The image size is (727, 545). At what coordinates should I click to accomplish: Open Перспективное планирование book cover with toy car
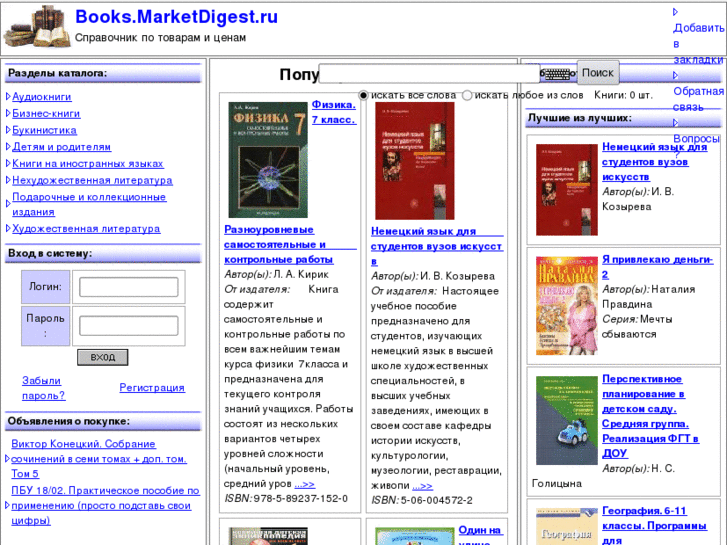tap(567, 420)
